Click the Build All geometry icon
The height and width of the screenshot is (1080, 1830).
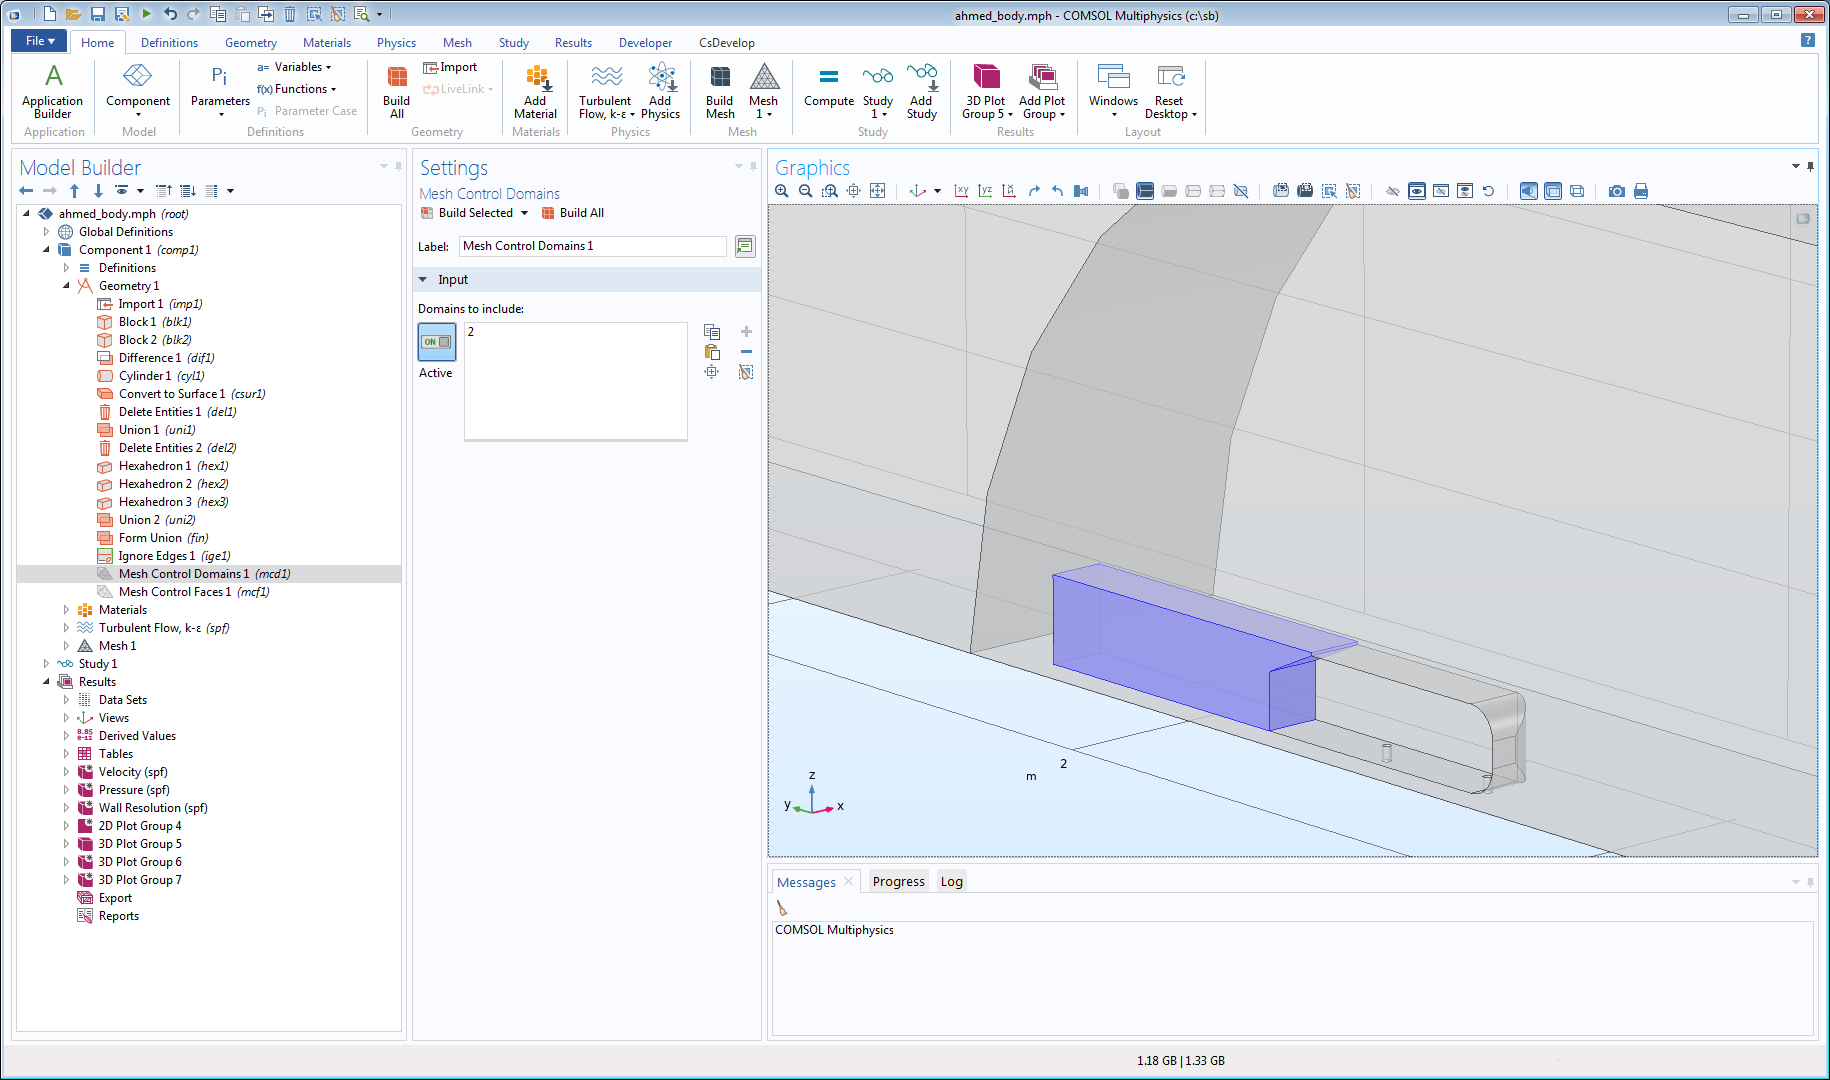click(x=396, y=91)
